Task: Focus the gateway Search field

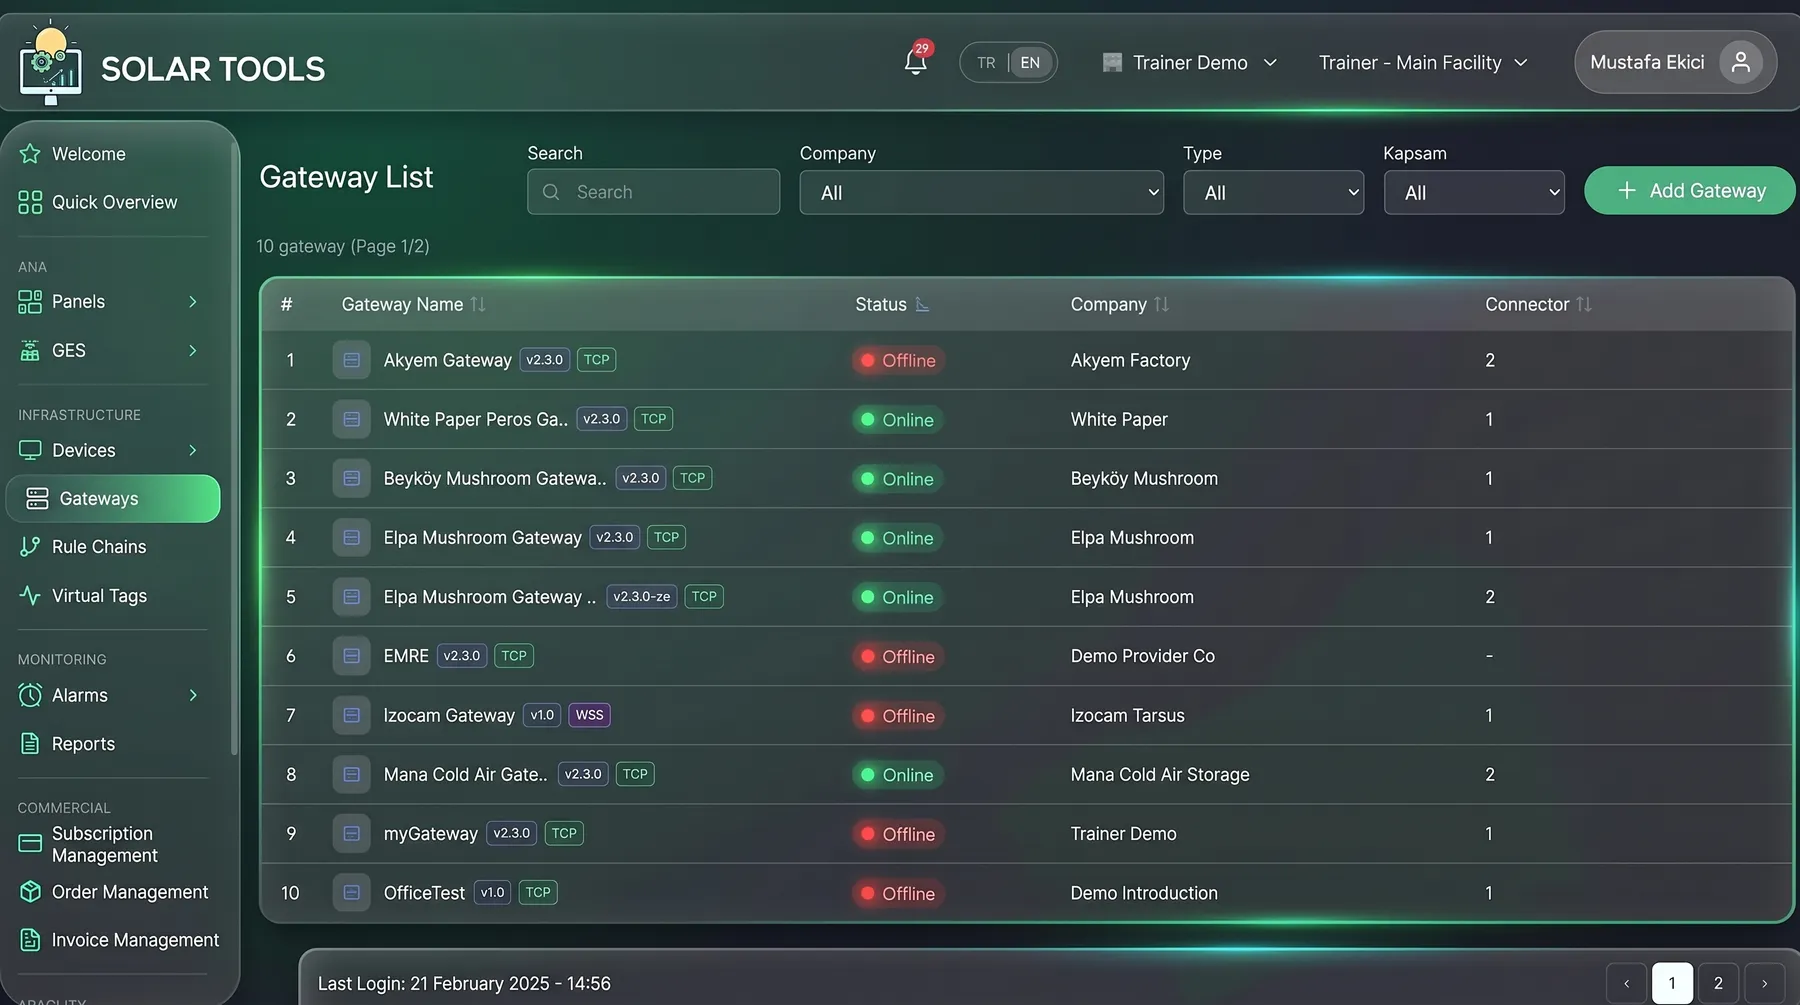Action: [653, 191]
